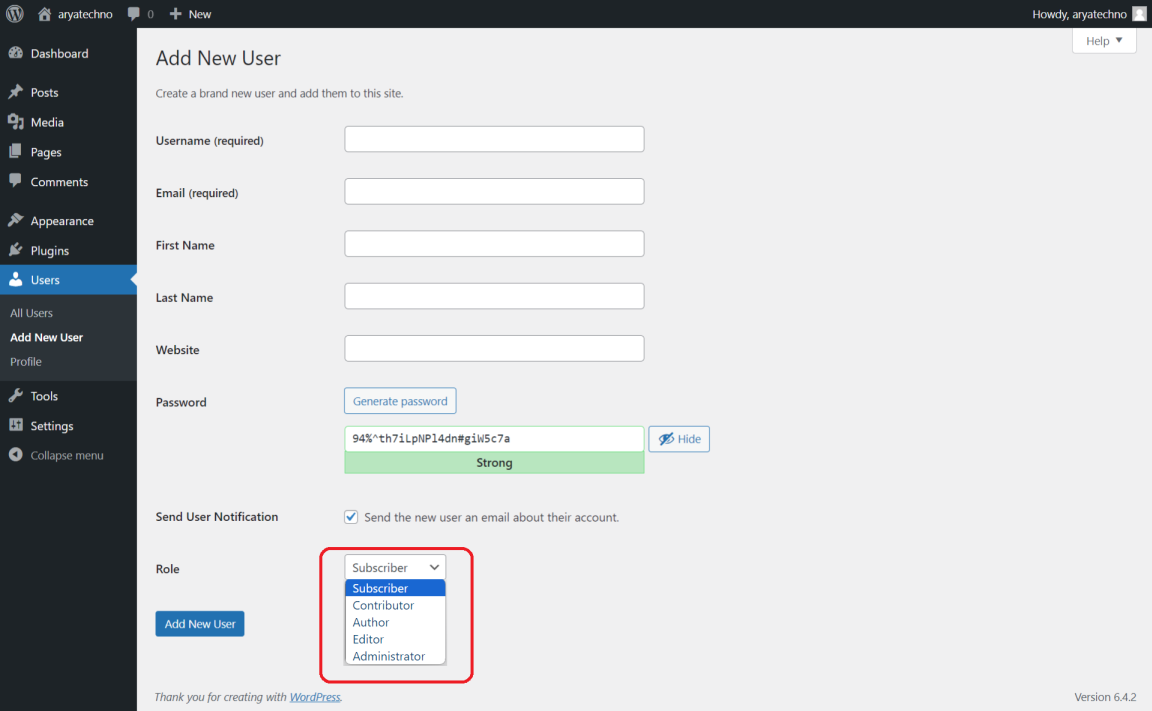Click the WordPress logo icon

pyautogui.click(x=14, y=14)
